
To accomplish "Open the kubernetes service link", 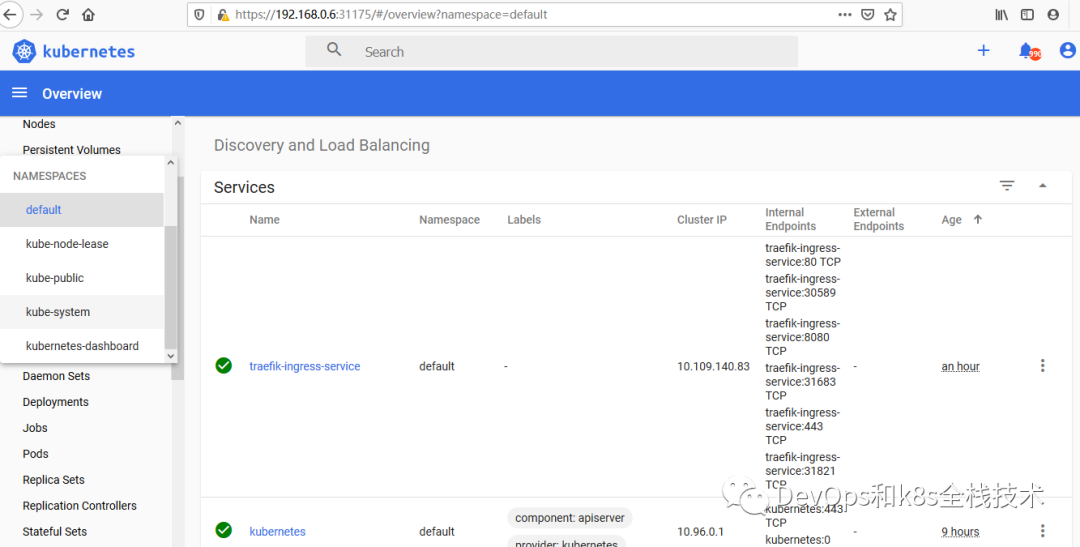I will 278,531.
